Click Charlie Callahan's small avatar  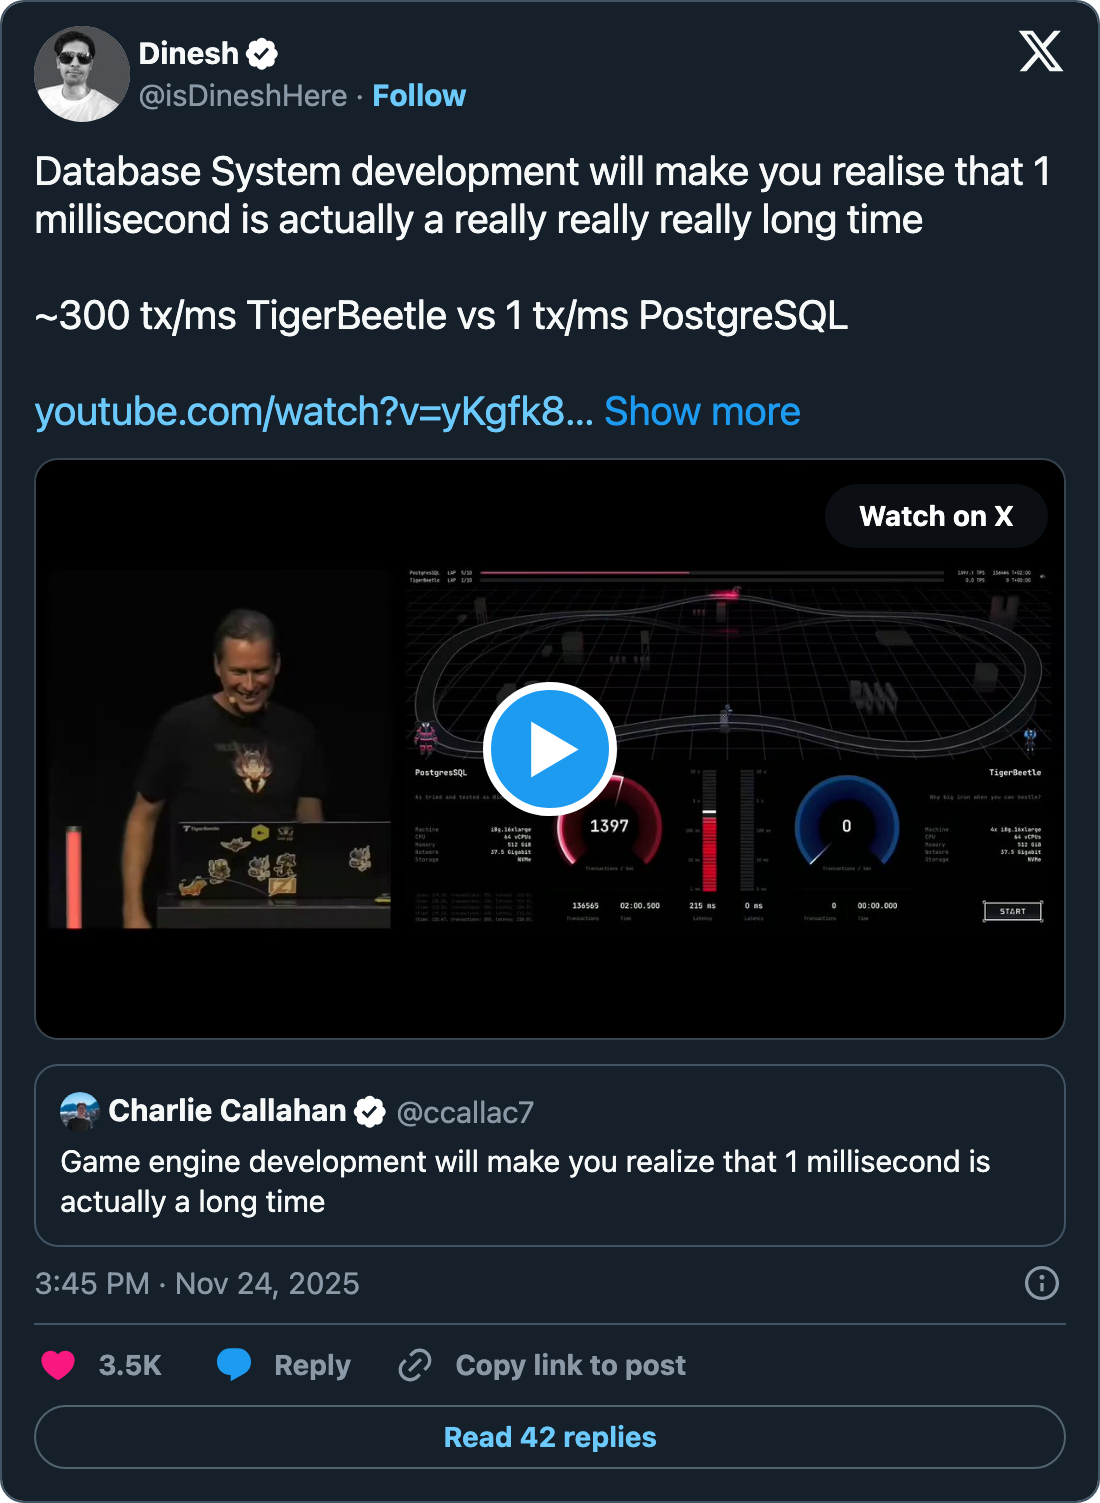(80, 1111)
